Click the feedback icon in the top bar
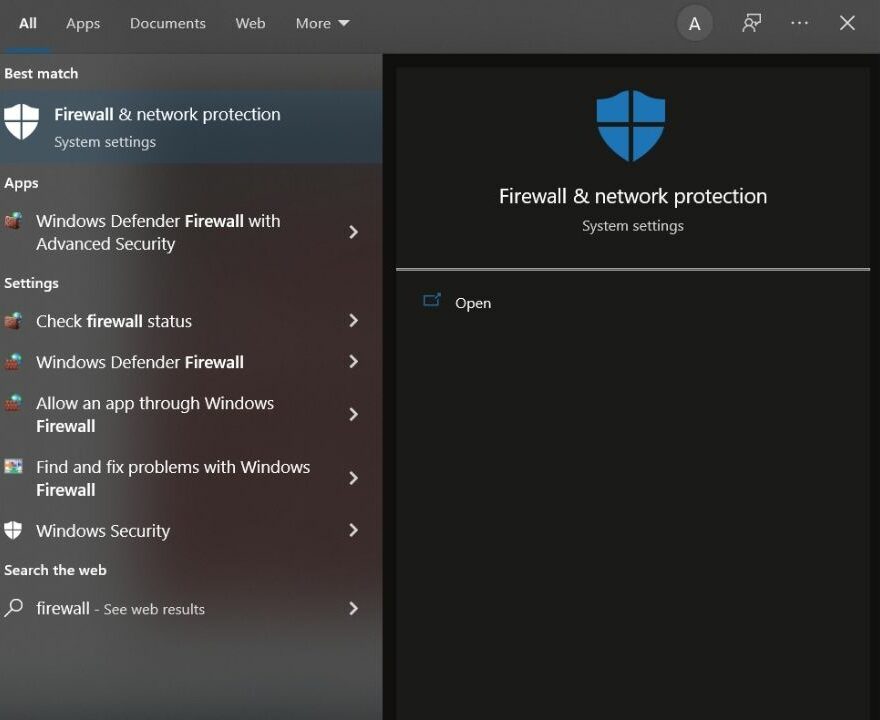880x720 pixels. pos(752,23)
